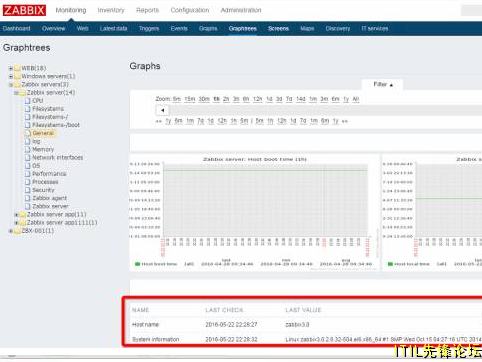This screenshot has height=362, width=482.
Task: Click the WEB(18) folder icon
Action: click(x=17, y=68)
